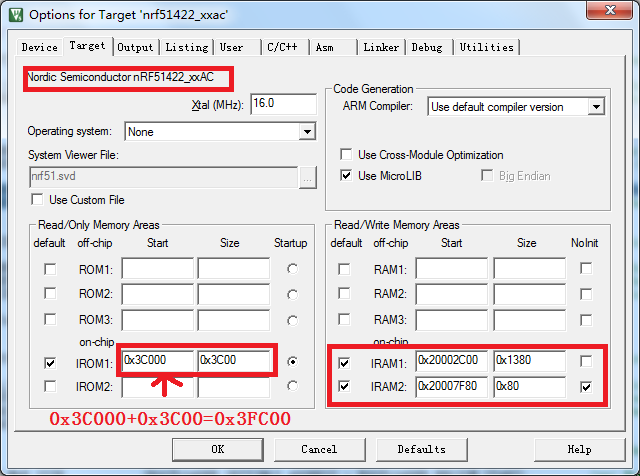Viewport: 640px width, 476px height.
Task: Check the RAM2 default checkbox
Action: click(x=344, y=294)
